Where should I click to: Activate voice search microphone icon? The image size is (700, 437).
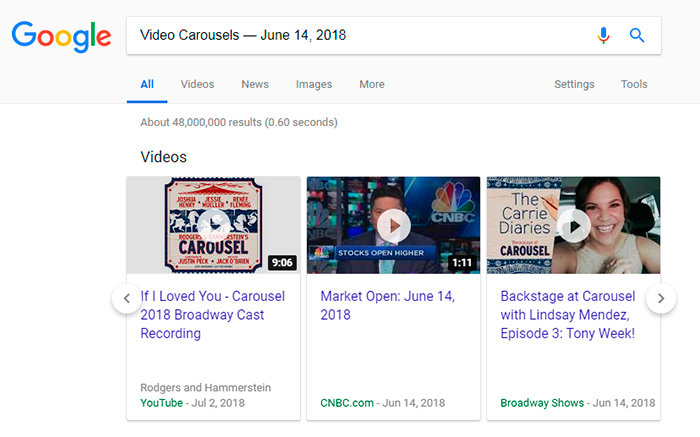pyautogui.click(x=603, y=35)
